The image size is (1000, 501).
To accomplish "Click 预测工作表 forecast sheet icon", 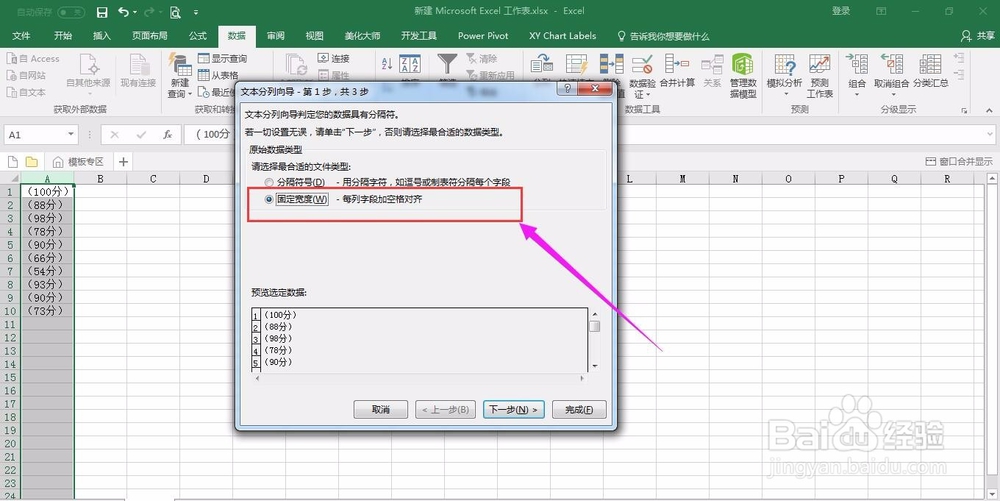I will tap(820, 76).
